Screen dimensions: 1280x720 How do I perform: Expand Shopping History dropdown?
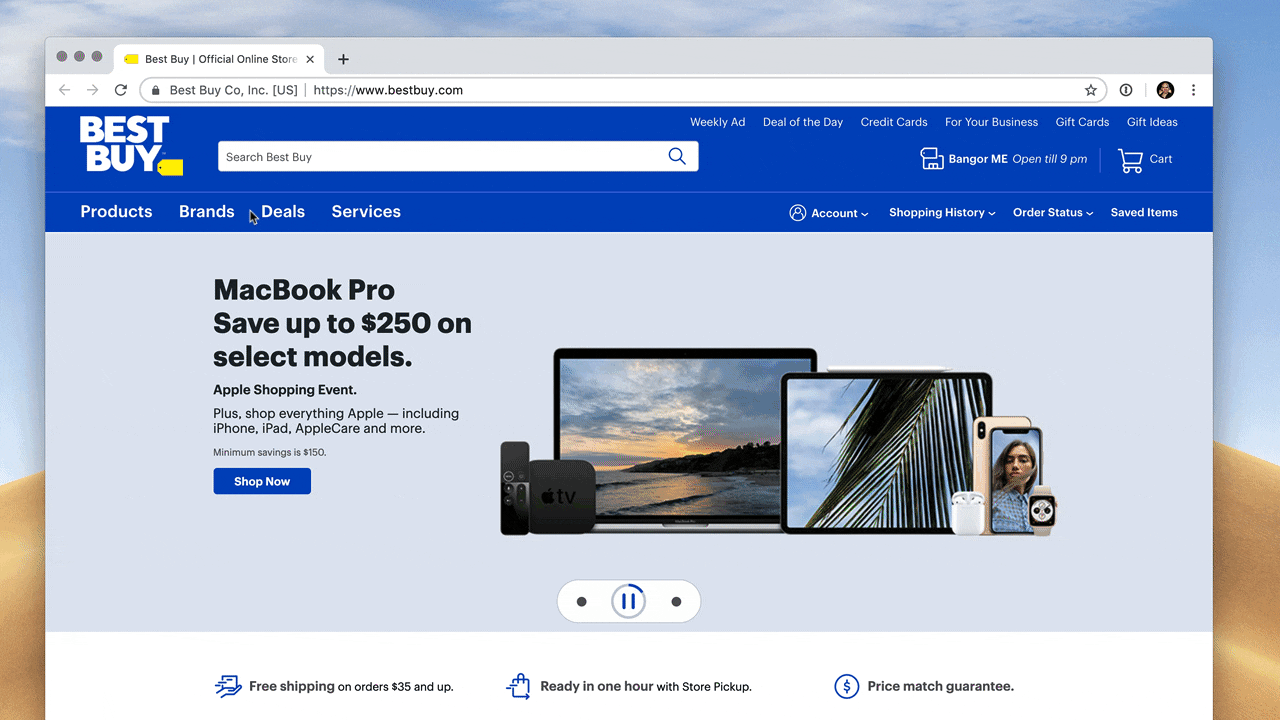point(942,213)
